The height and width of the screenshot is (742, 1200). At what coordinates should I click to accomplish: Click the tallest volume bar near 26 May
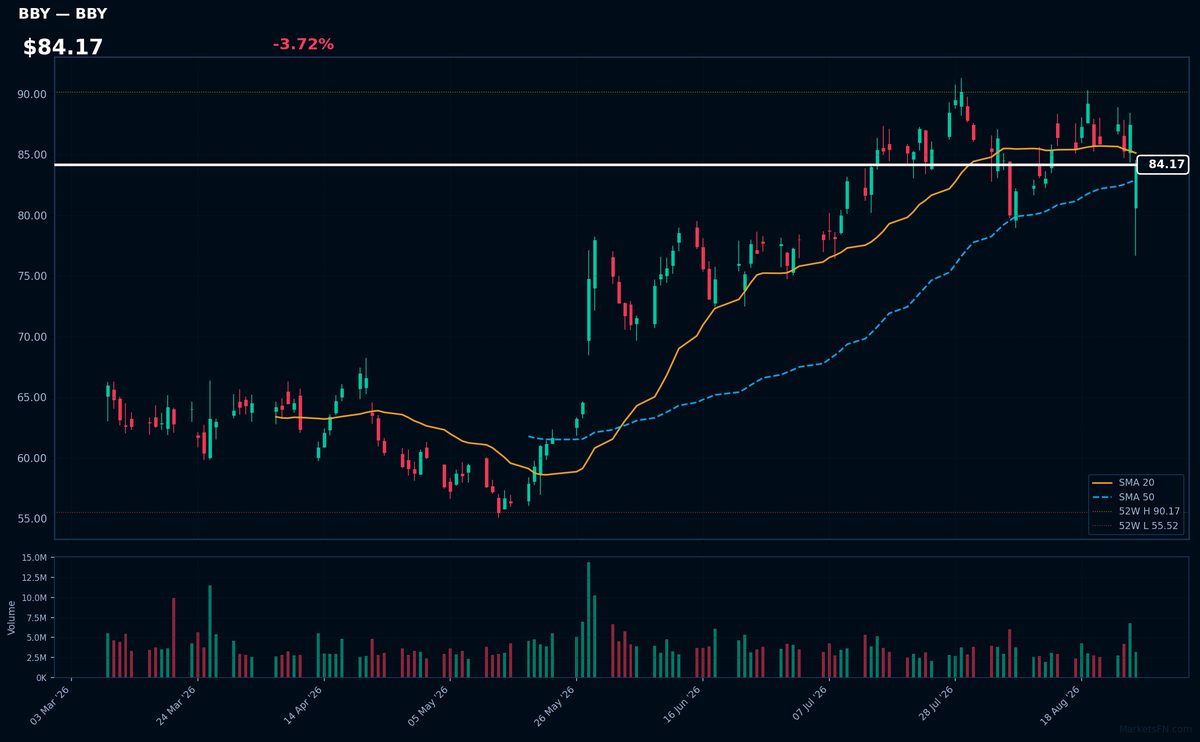pos(588,620)
